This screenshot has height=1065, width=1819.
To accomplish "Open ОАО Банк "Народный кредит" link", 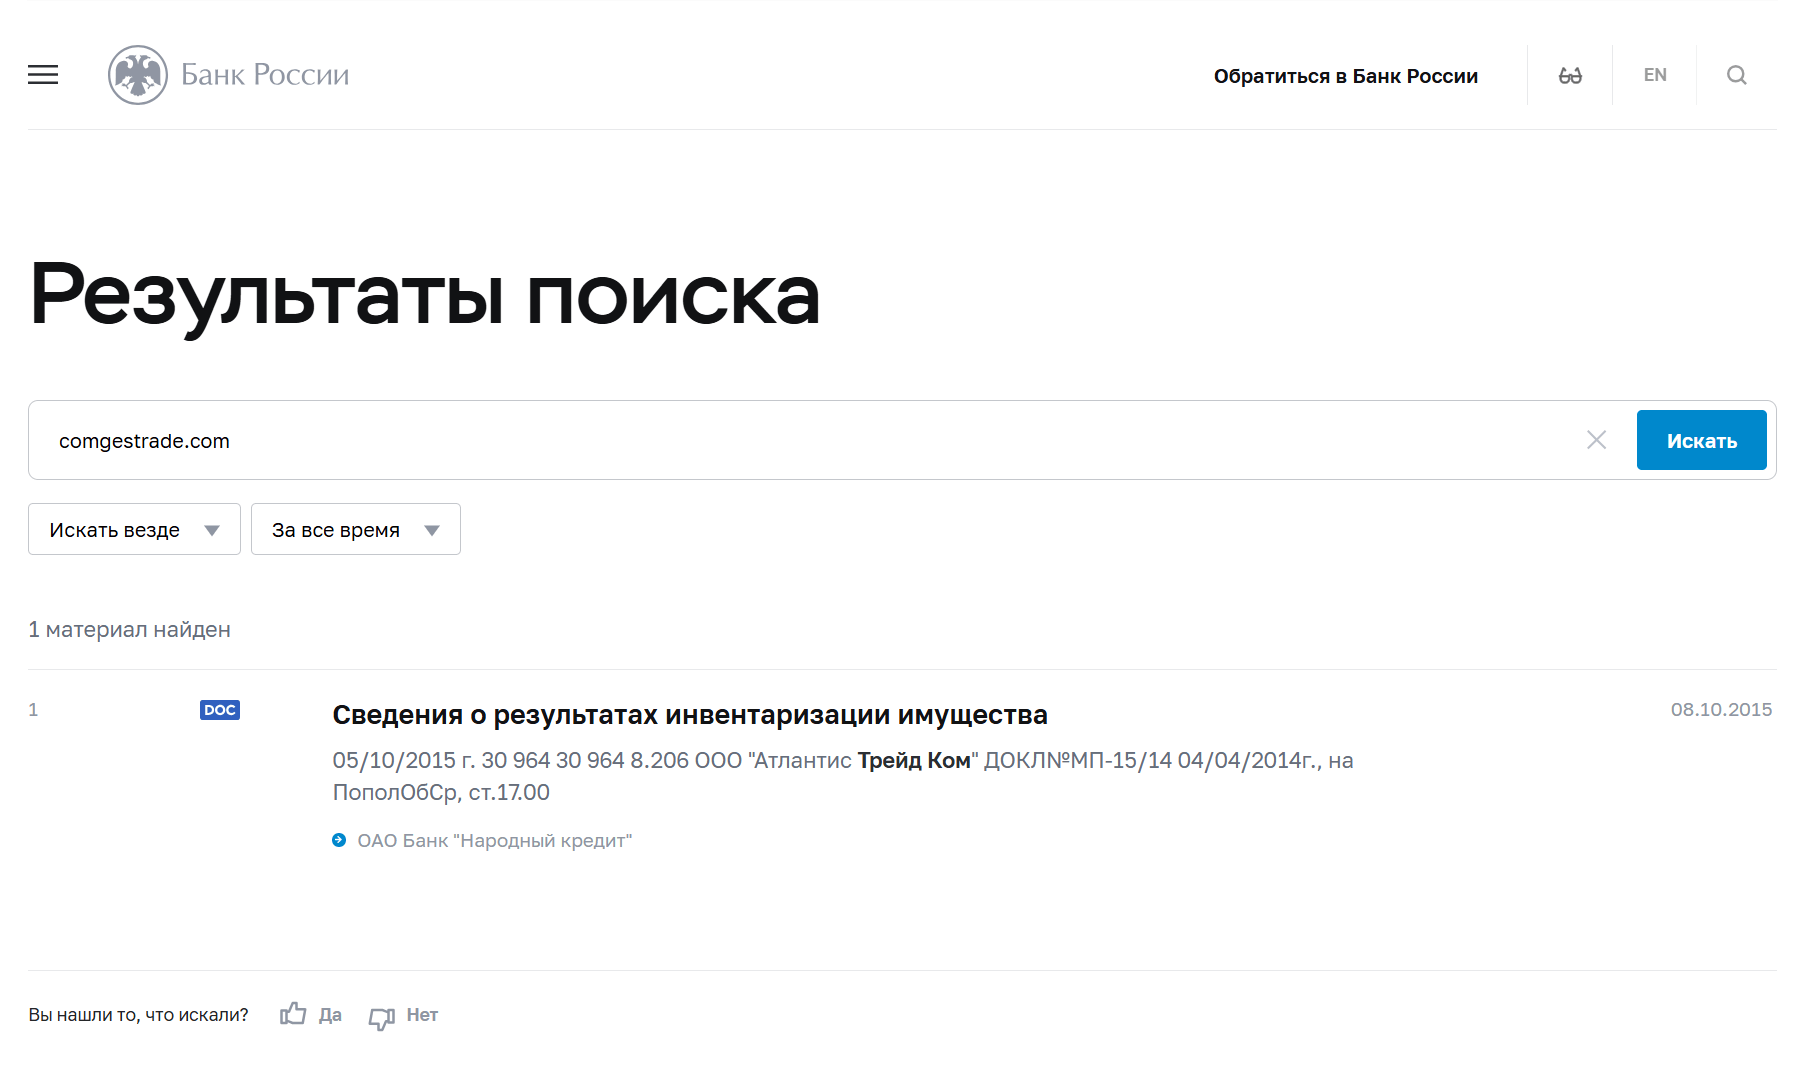I will point(494,841).
